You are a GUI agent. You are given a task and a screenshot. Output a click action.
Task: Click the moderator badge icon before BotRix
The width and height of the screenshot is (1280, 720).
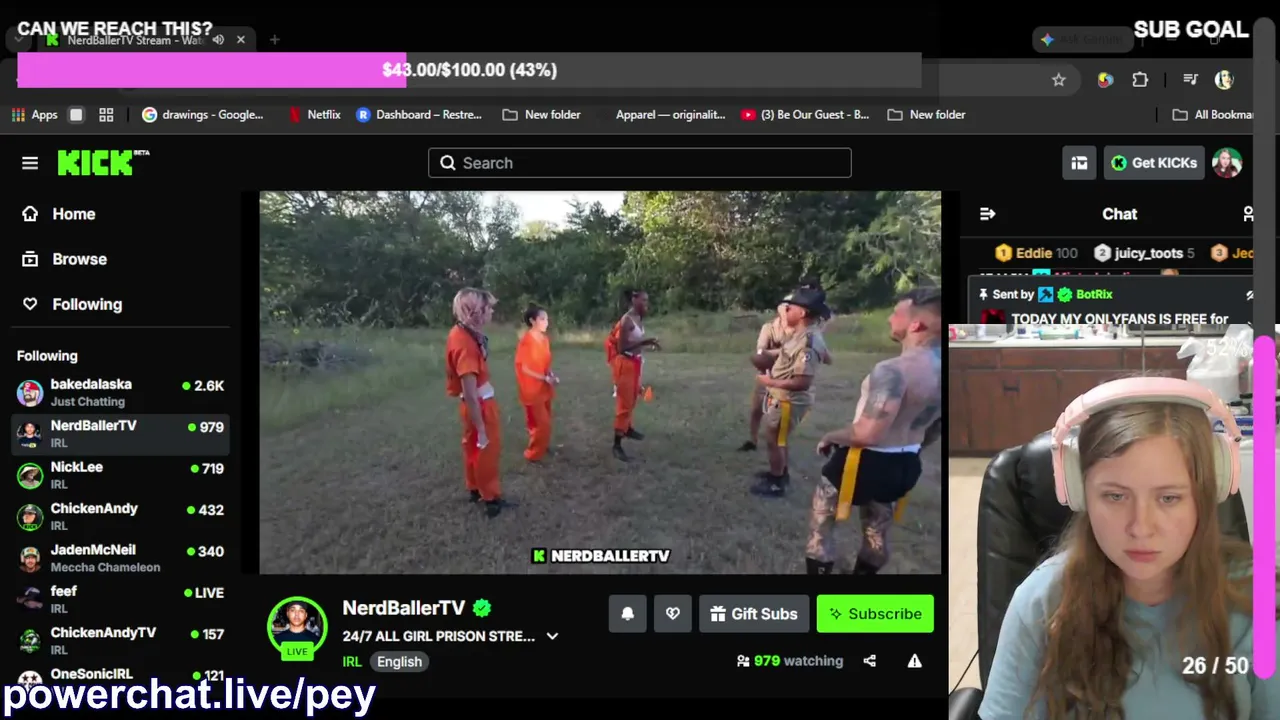(x=1046, y=294)
